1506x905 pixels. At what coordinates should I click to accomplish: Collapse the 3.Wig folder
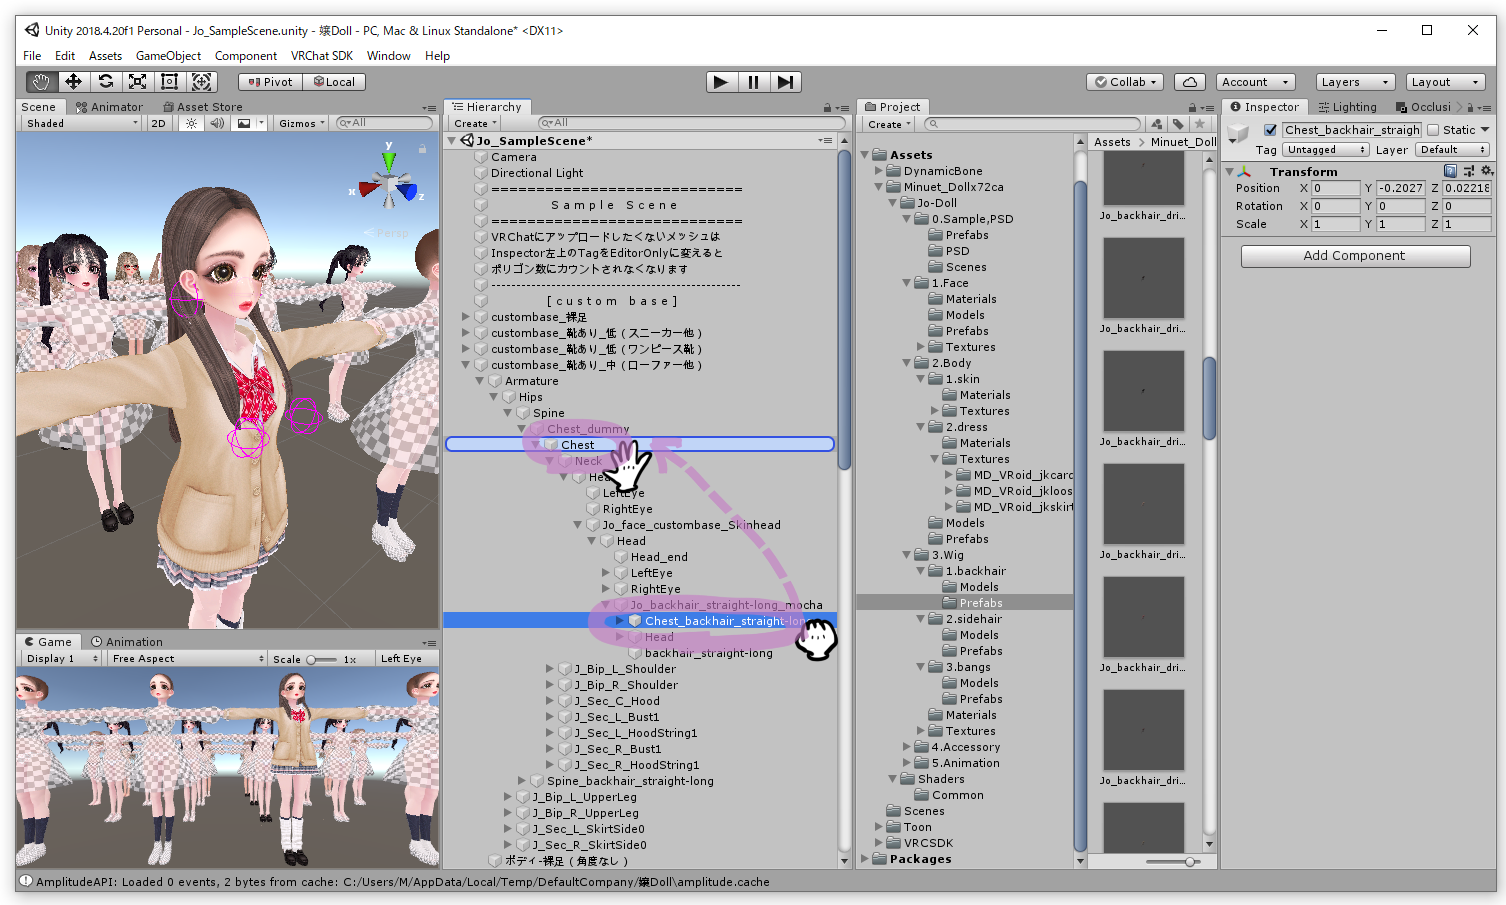coord(907,555)
